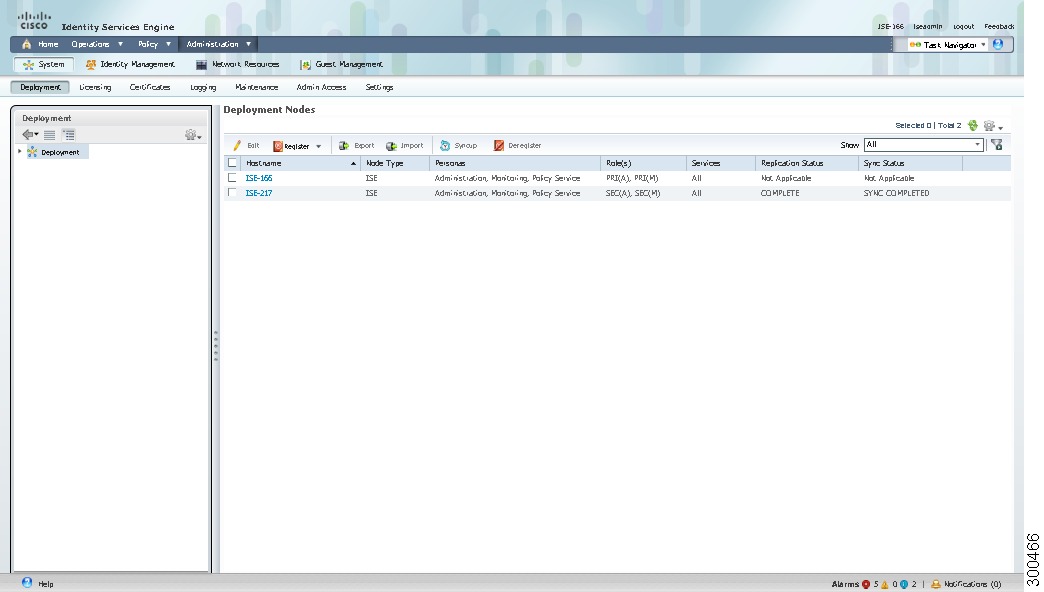Open the Home tab
The width and height of the screenshot is (1044, 592).
coord(41,45)
